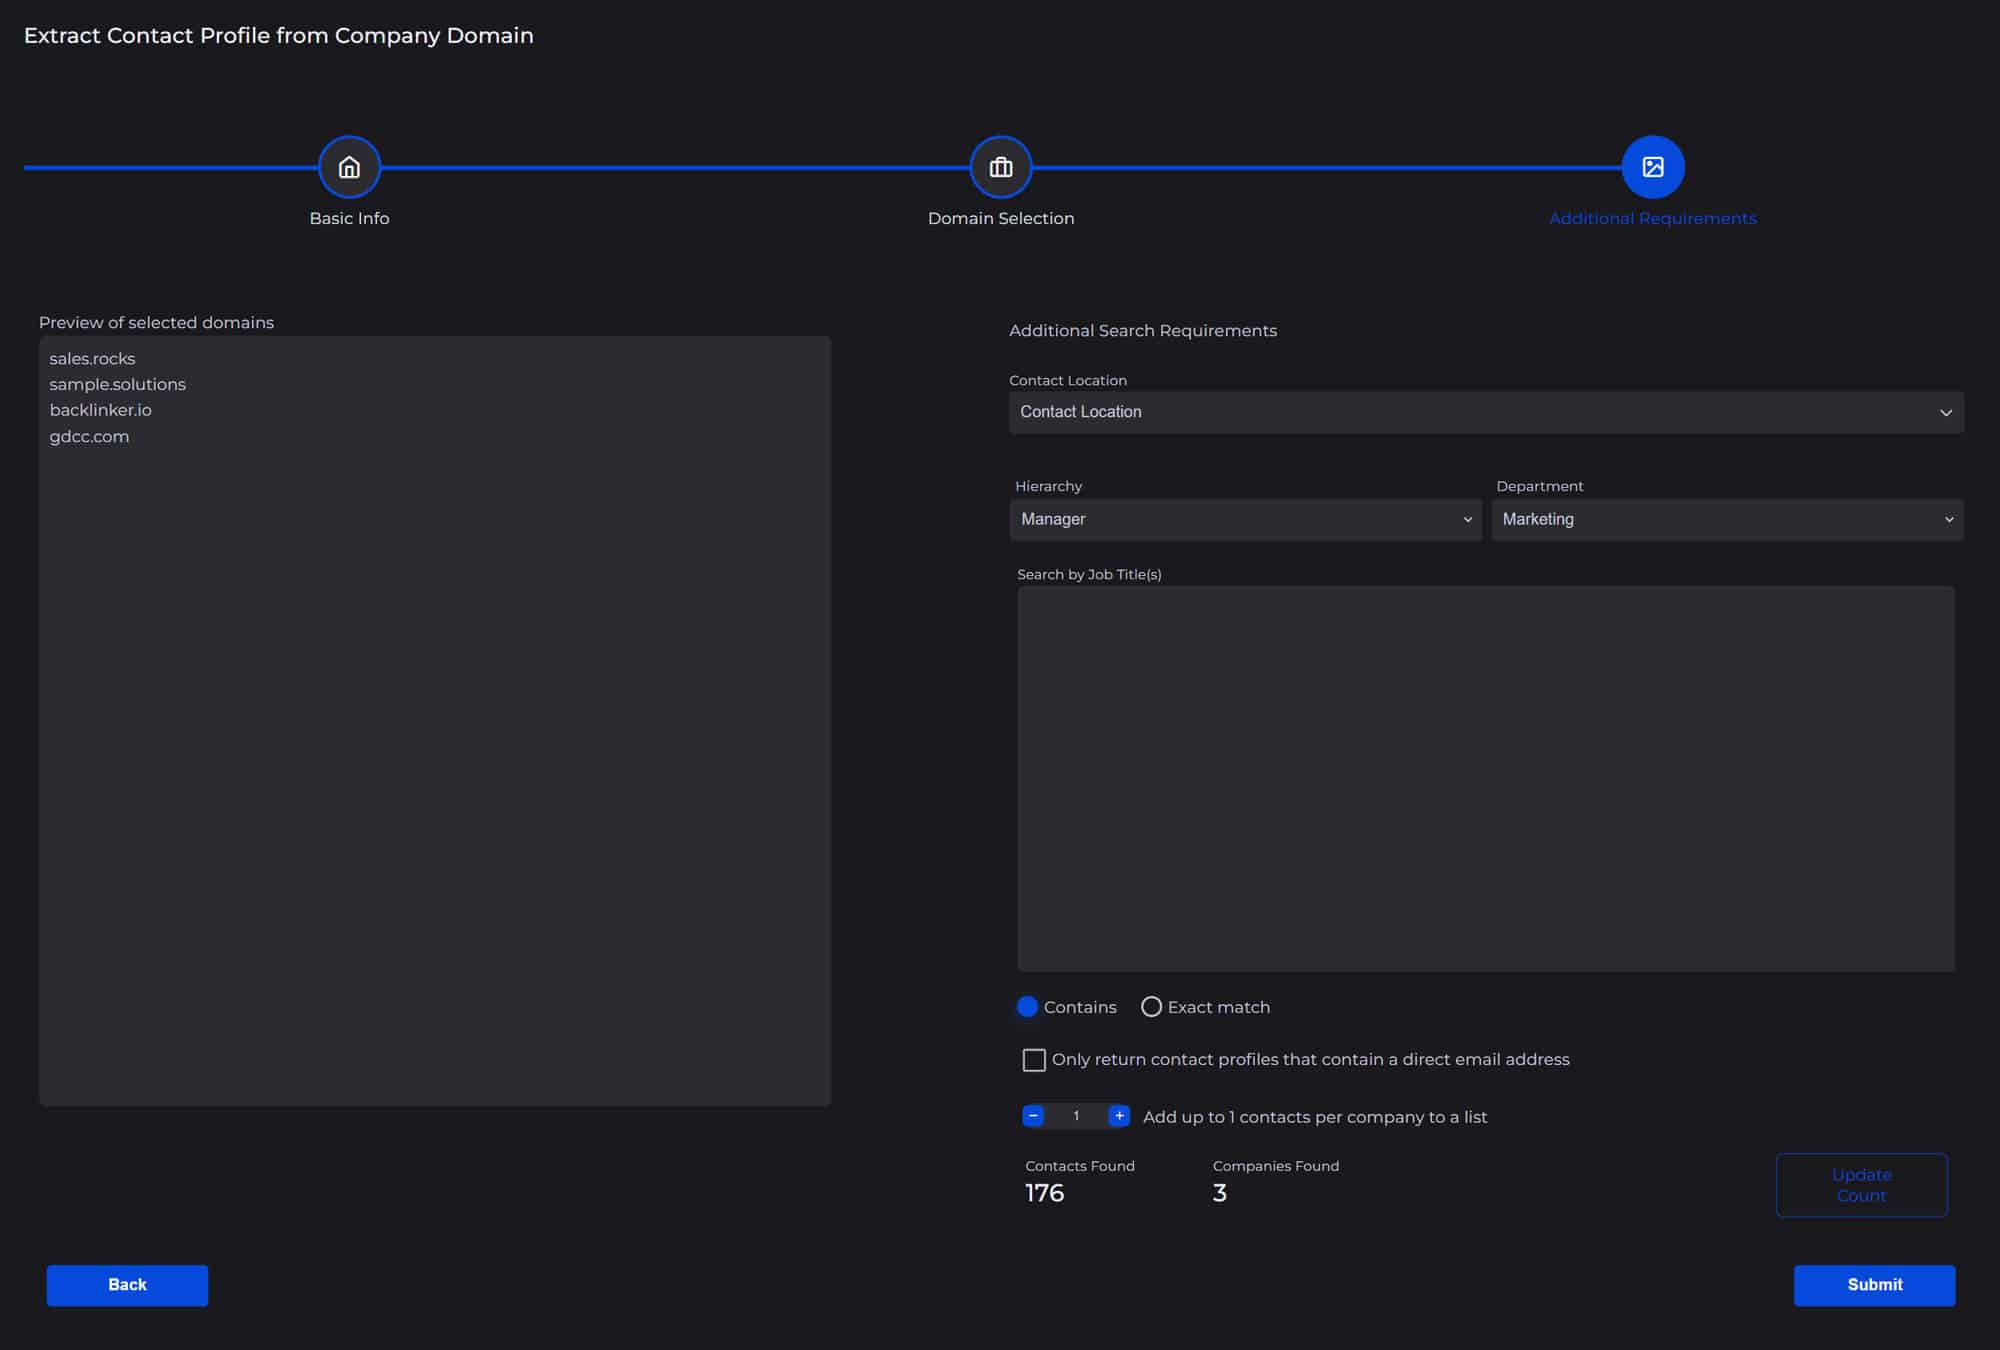This screenshot has height=1350, width=2000.
Task: Select the Exact match radio option
Action: tap(1152, 1007)
